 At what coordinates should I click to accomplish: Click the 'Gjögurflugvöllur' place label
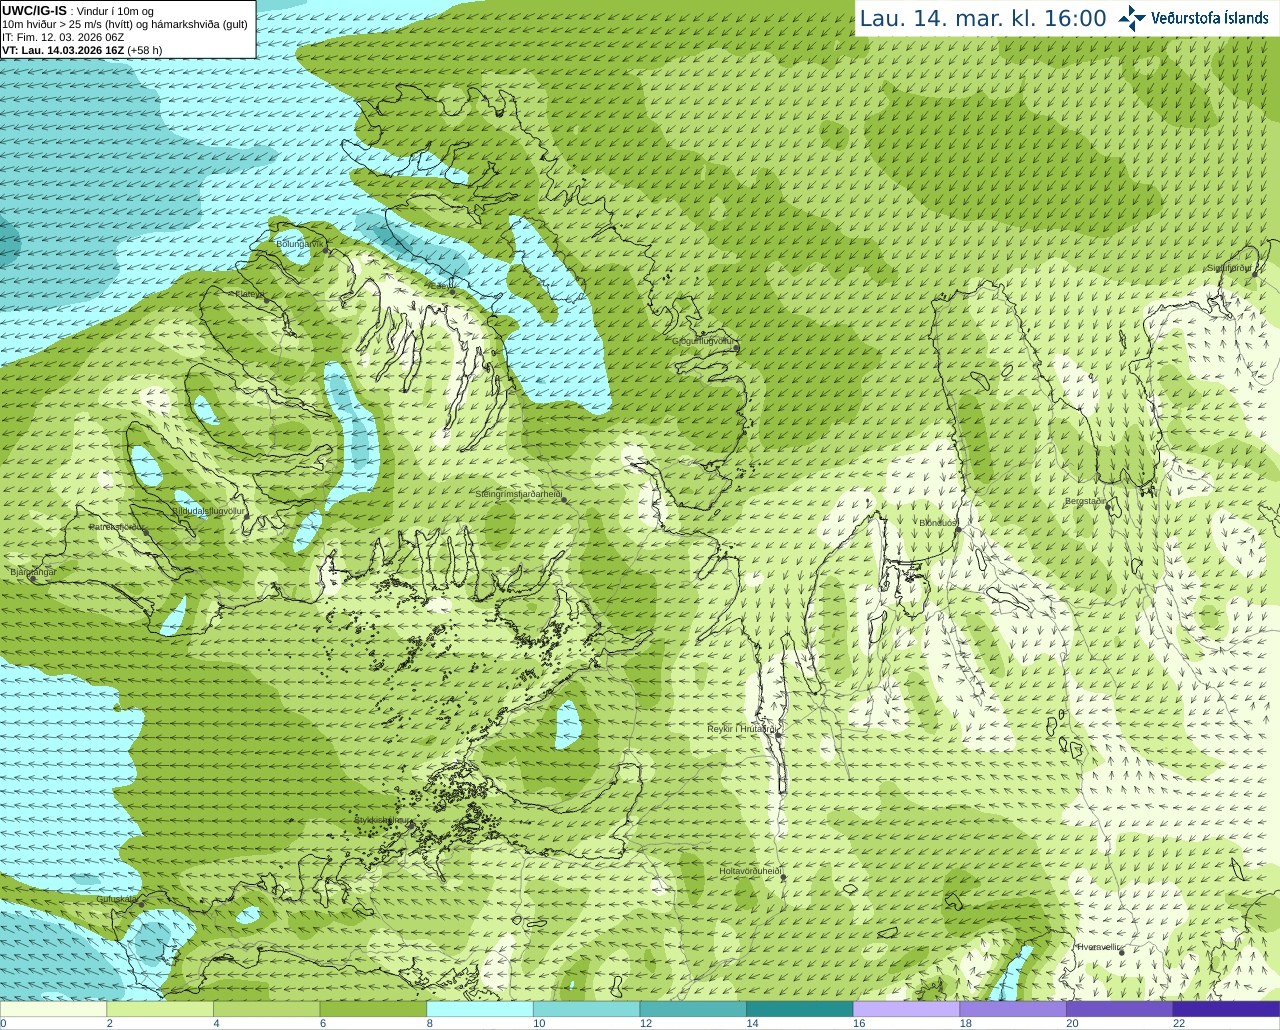[x=704, y=341]
